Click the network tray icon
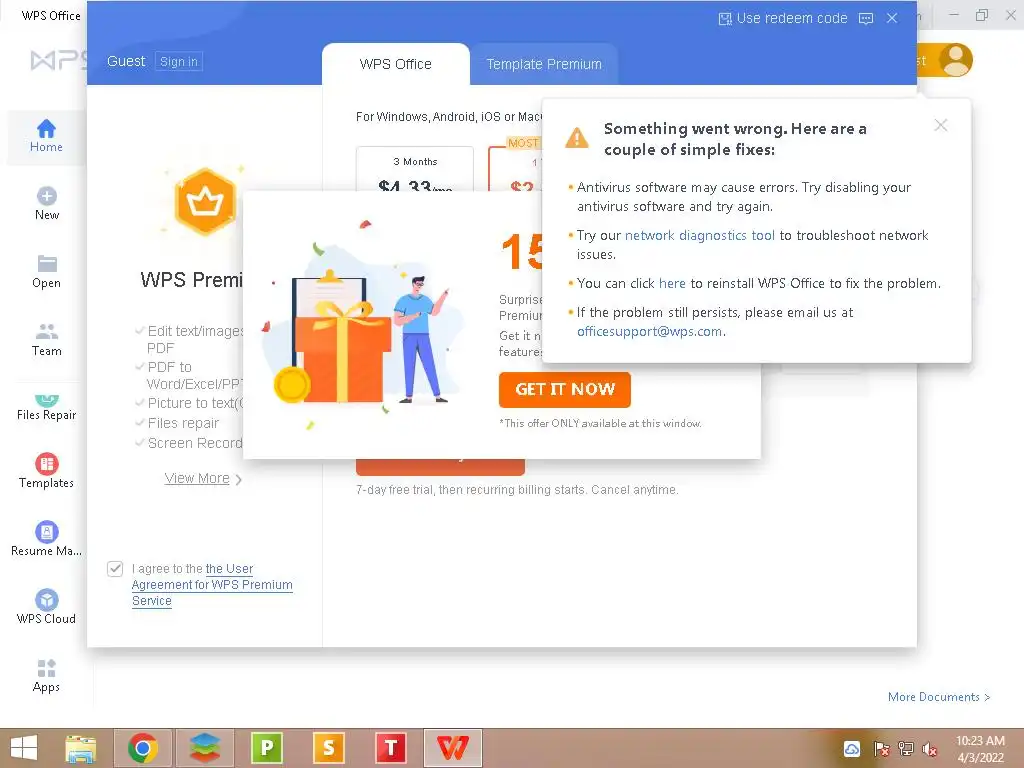 pyautogui.click(x=906, y=749)
